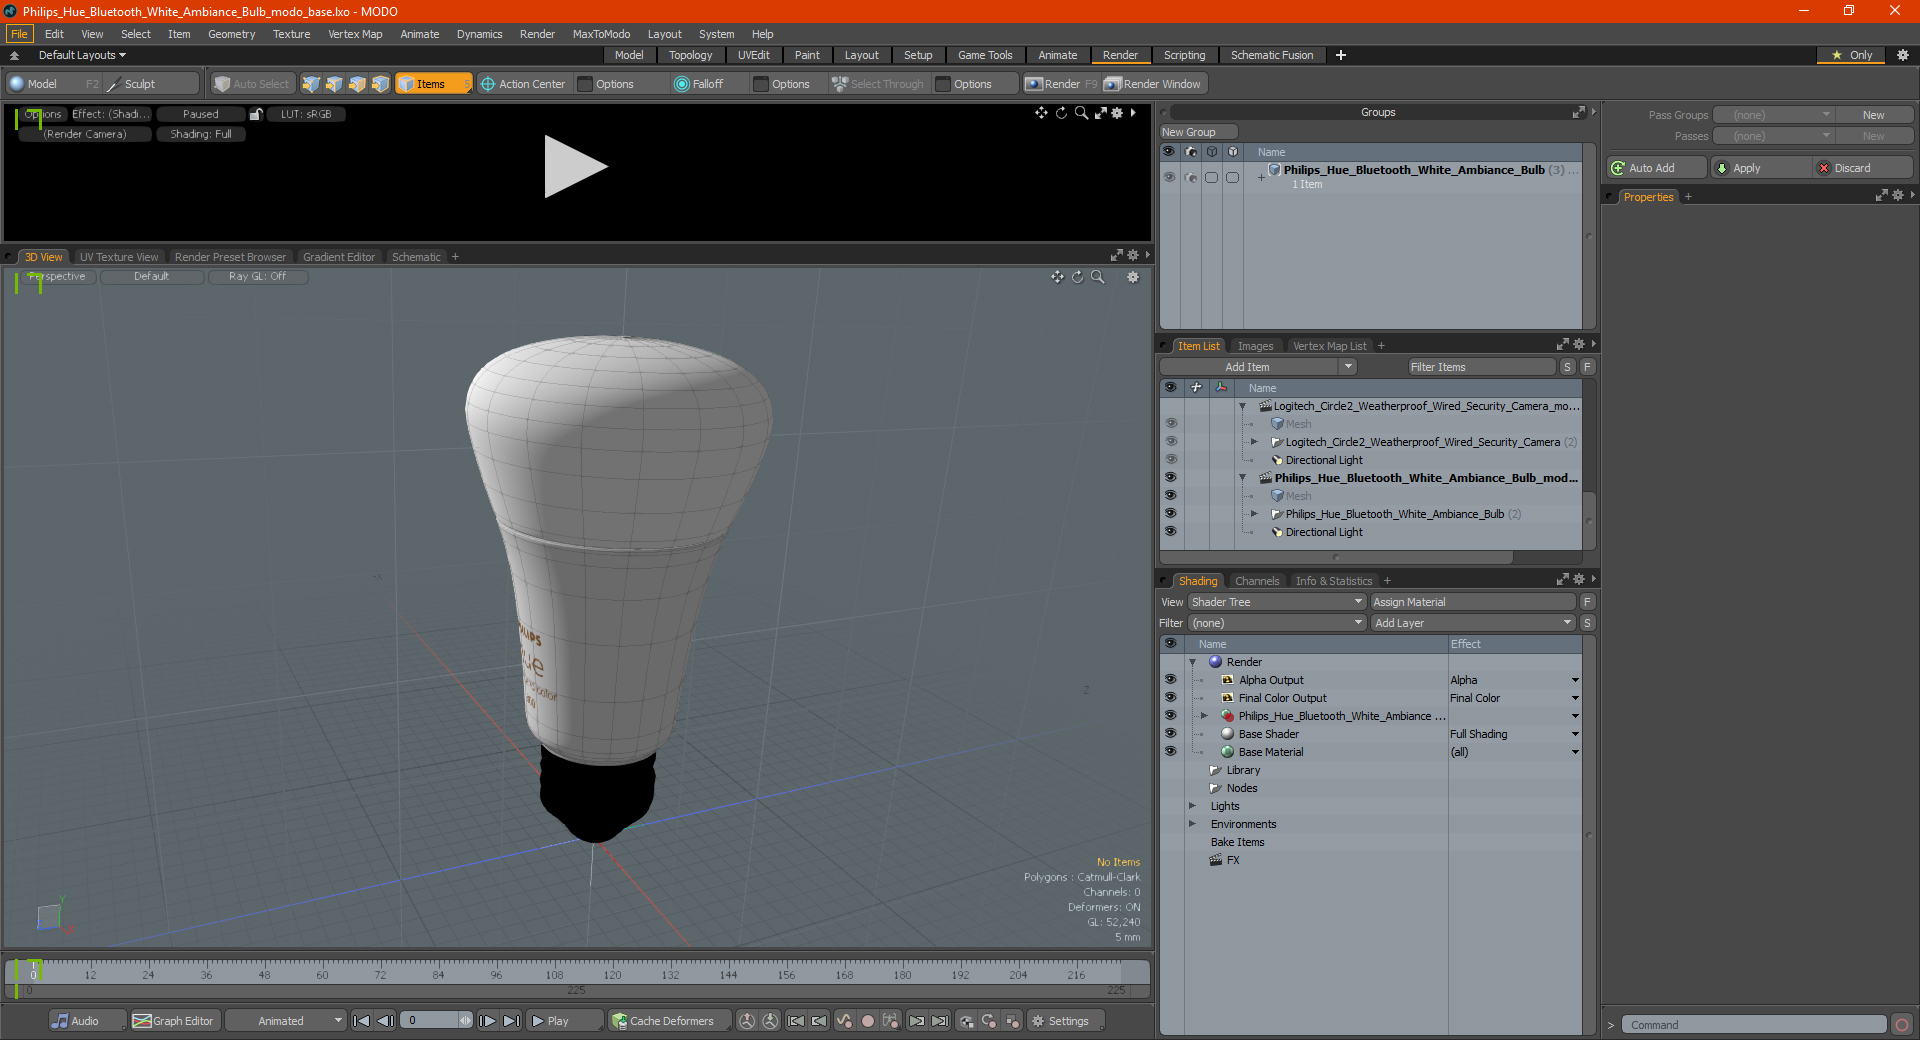Activate the Items selection mode

[433, 84]
